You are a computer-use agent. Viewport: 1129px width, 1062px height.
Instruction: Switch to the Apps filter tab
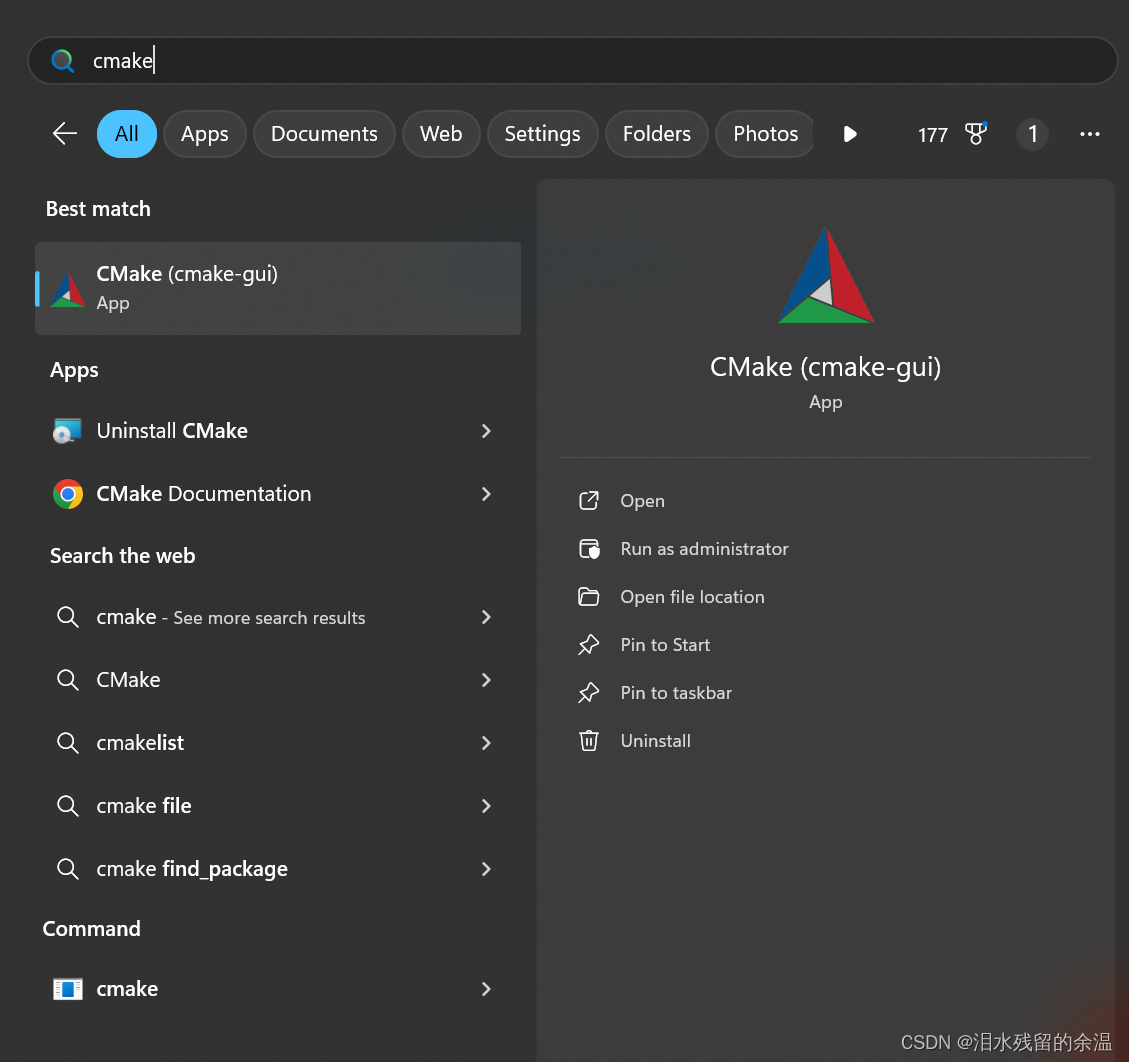pyautogui.click(x=204, y=134)
